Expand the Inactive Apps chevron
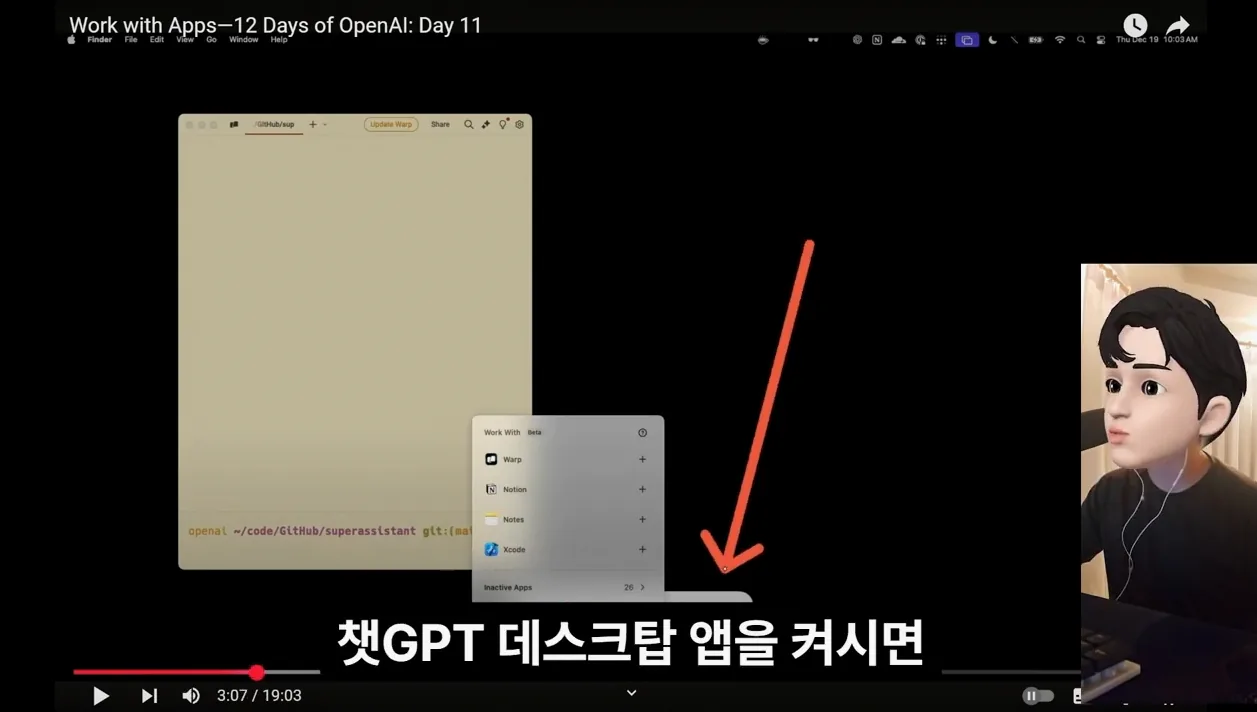 pyautogui.click(x=642, y=588)
